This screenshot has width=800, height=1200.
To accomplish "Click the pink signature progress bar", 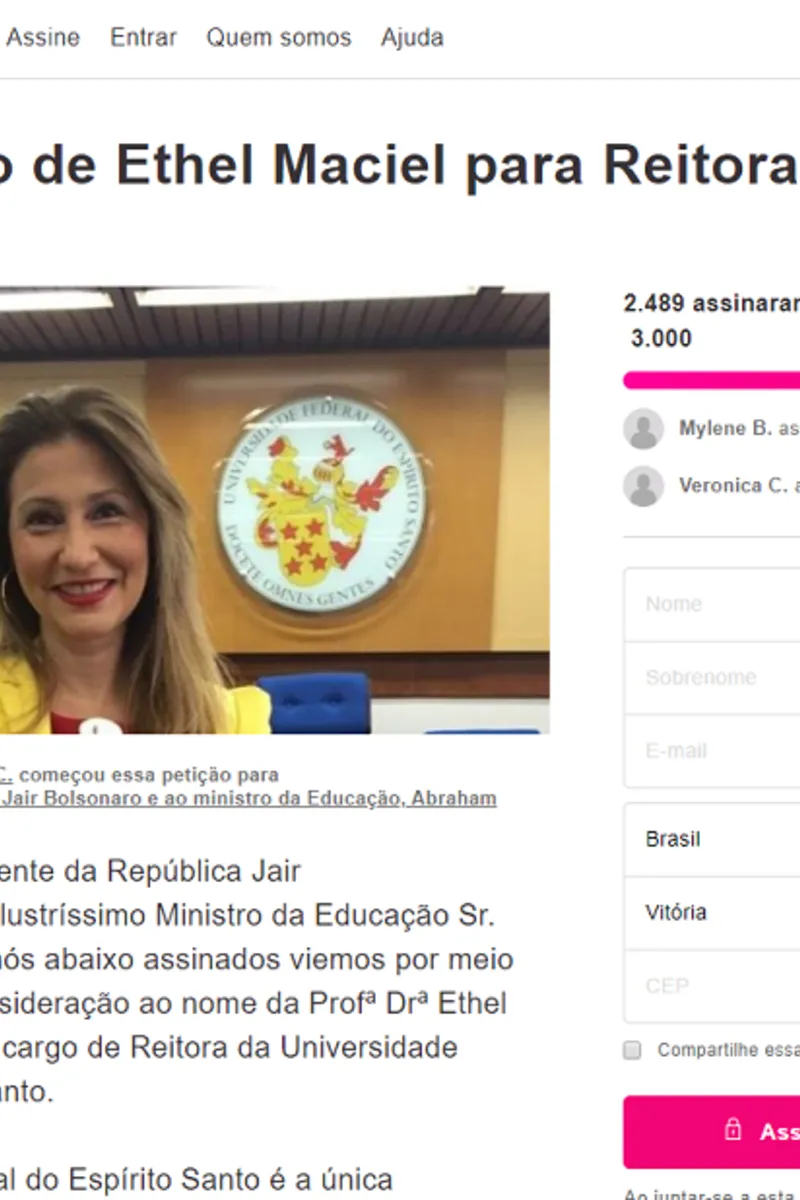I will [712, 380].
